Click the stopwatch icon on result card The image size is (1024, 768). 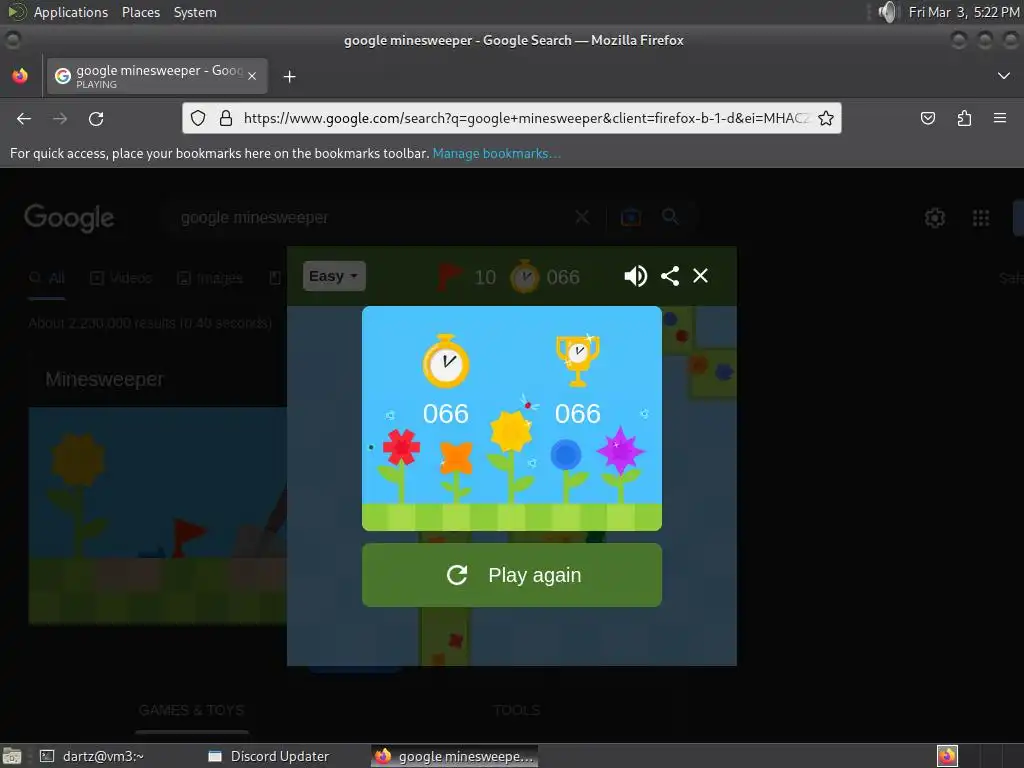tap(446, 361)
